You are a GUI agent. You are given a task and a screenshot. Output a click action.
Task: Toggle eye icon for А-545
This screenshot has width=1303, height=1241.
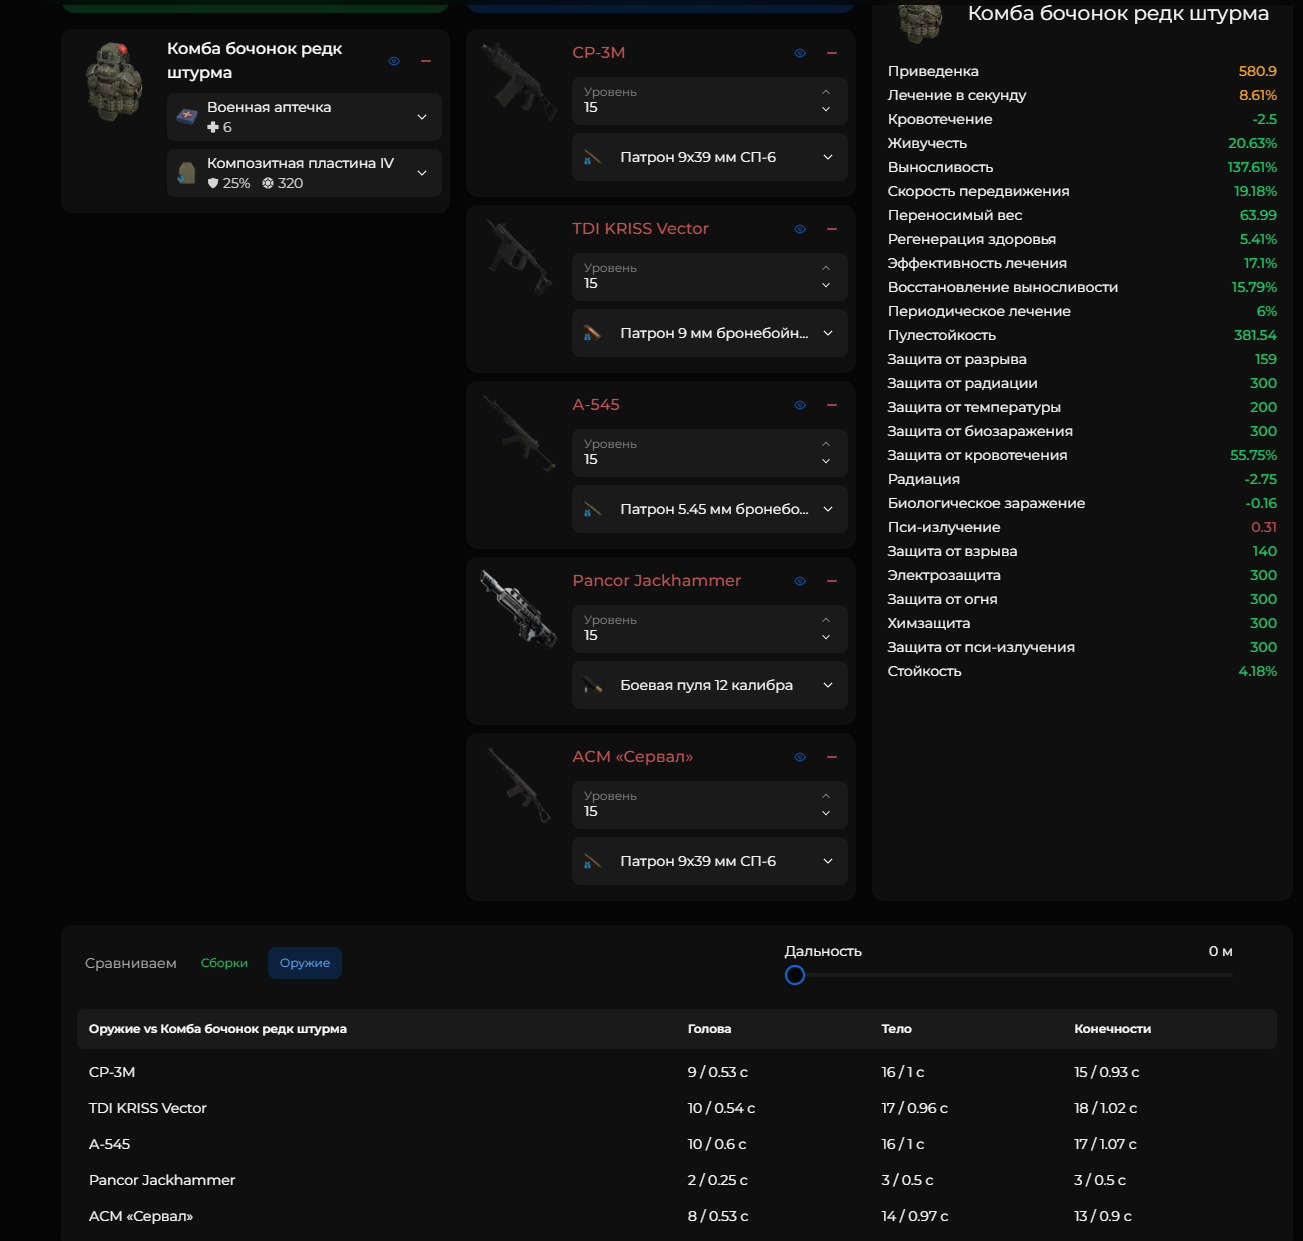tap(800, 405)
